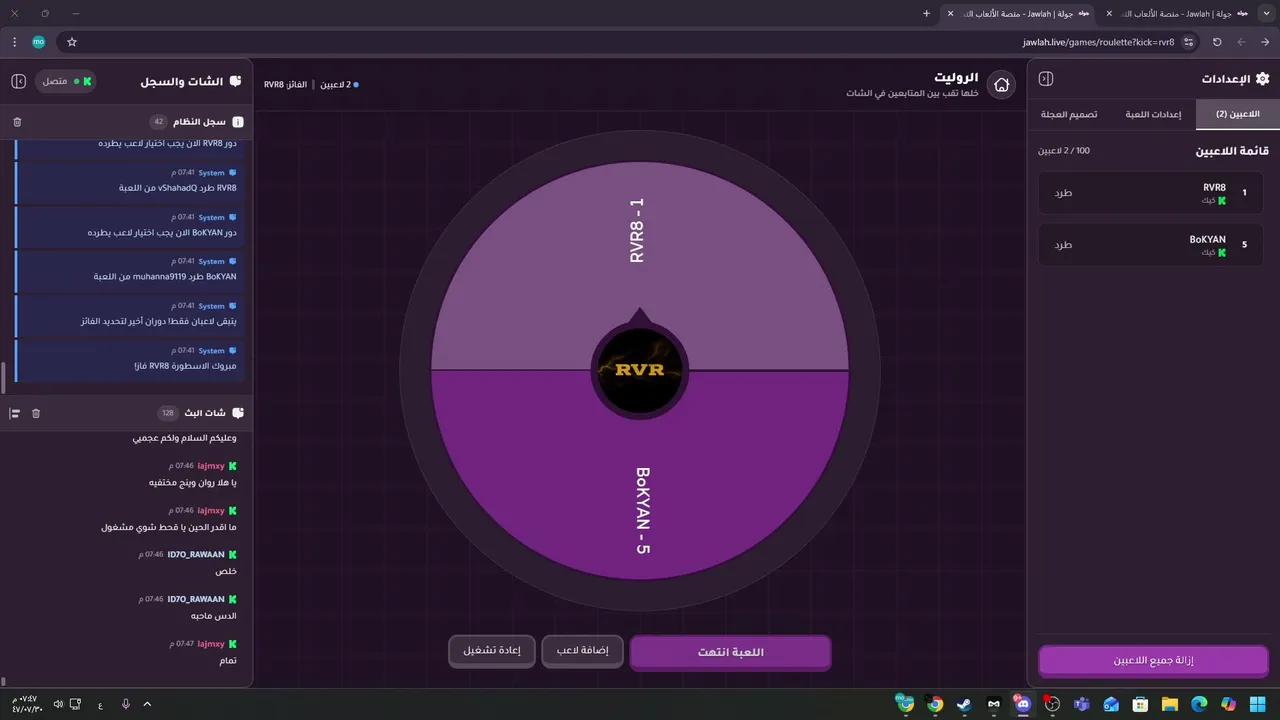Clear the stream chat with its trash icon
Screen dimensions: 1280x720
click(x=36, y=413)
